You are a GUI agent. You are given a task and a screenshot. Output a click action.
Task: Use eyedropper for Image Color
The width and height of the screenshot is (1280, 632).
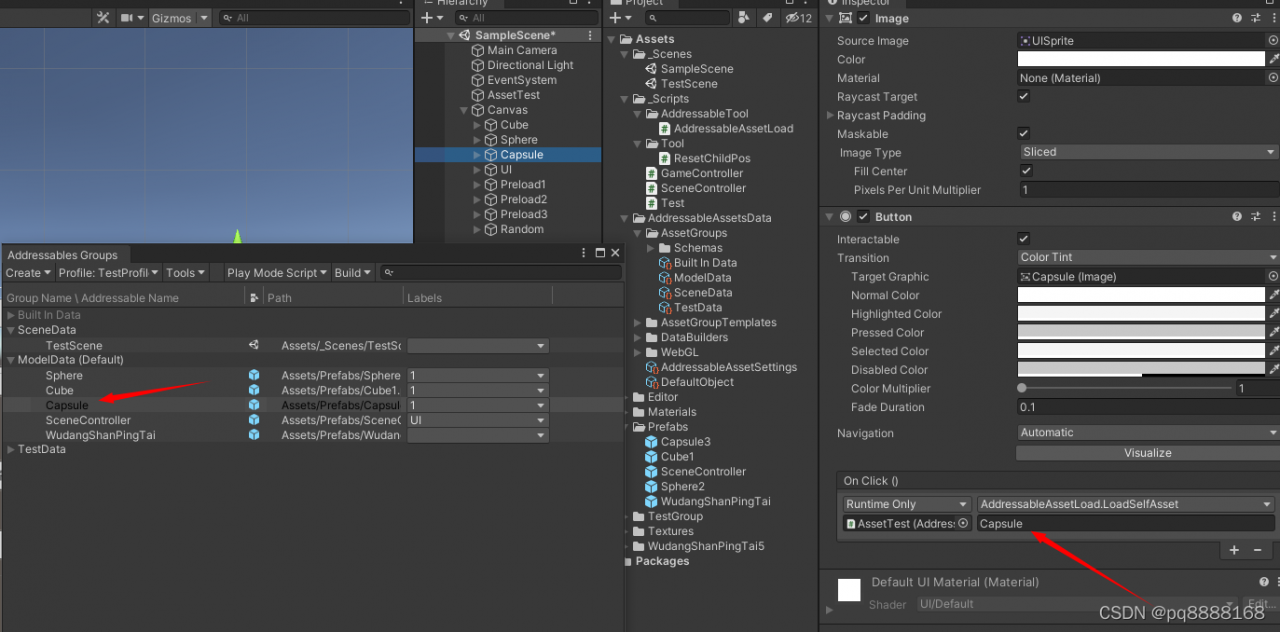click(x=1273, y=59)
